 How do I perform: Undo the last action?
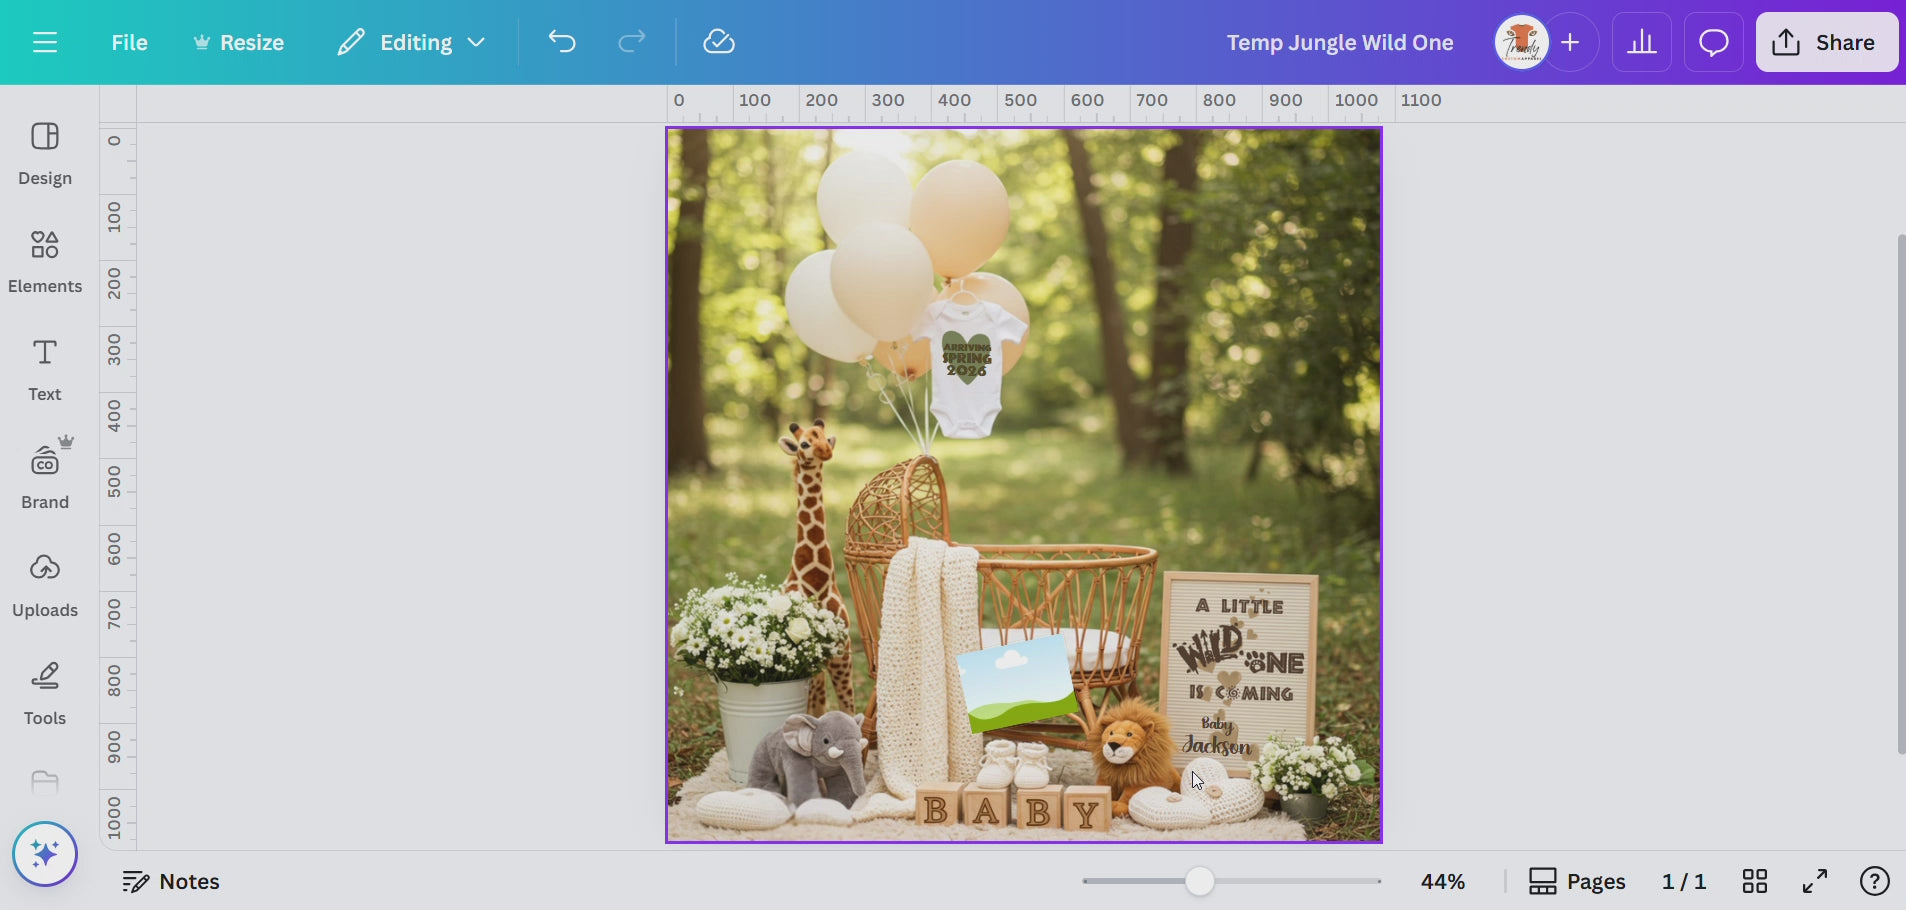click(562, 42)
